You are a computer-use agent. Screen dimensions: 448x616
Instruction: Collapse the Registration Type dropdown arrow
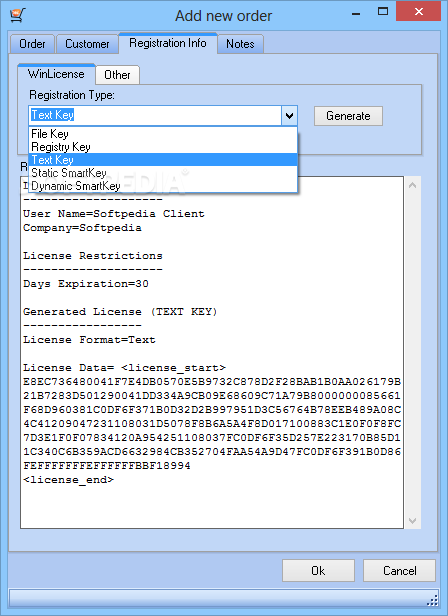click(x=289, y=116)
